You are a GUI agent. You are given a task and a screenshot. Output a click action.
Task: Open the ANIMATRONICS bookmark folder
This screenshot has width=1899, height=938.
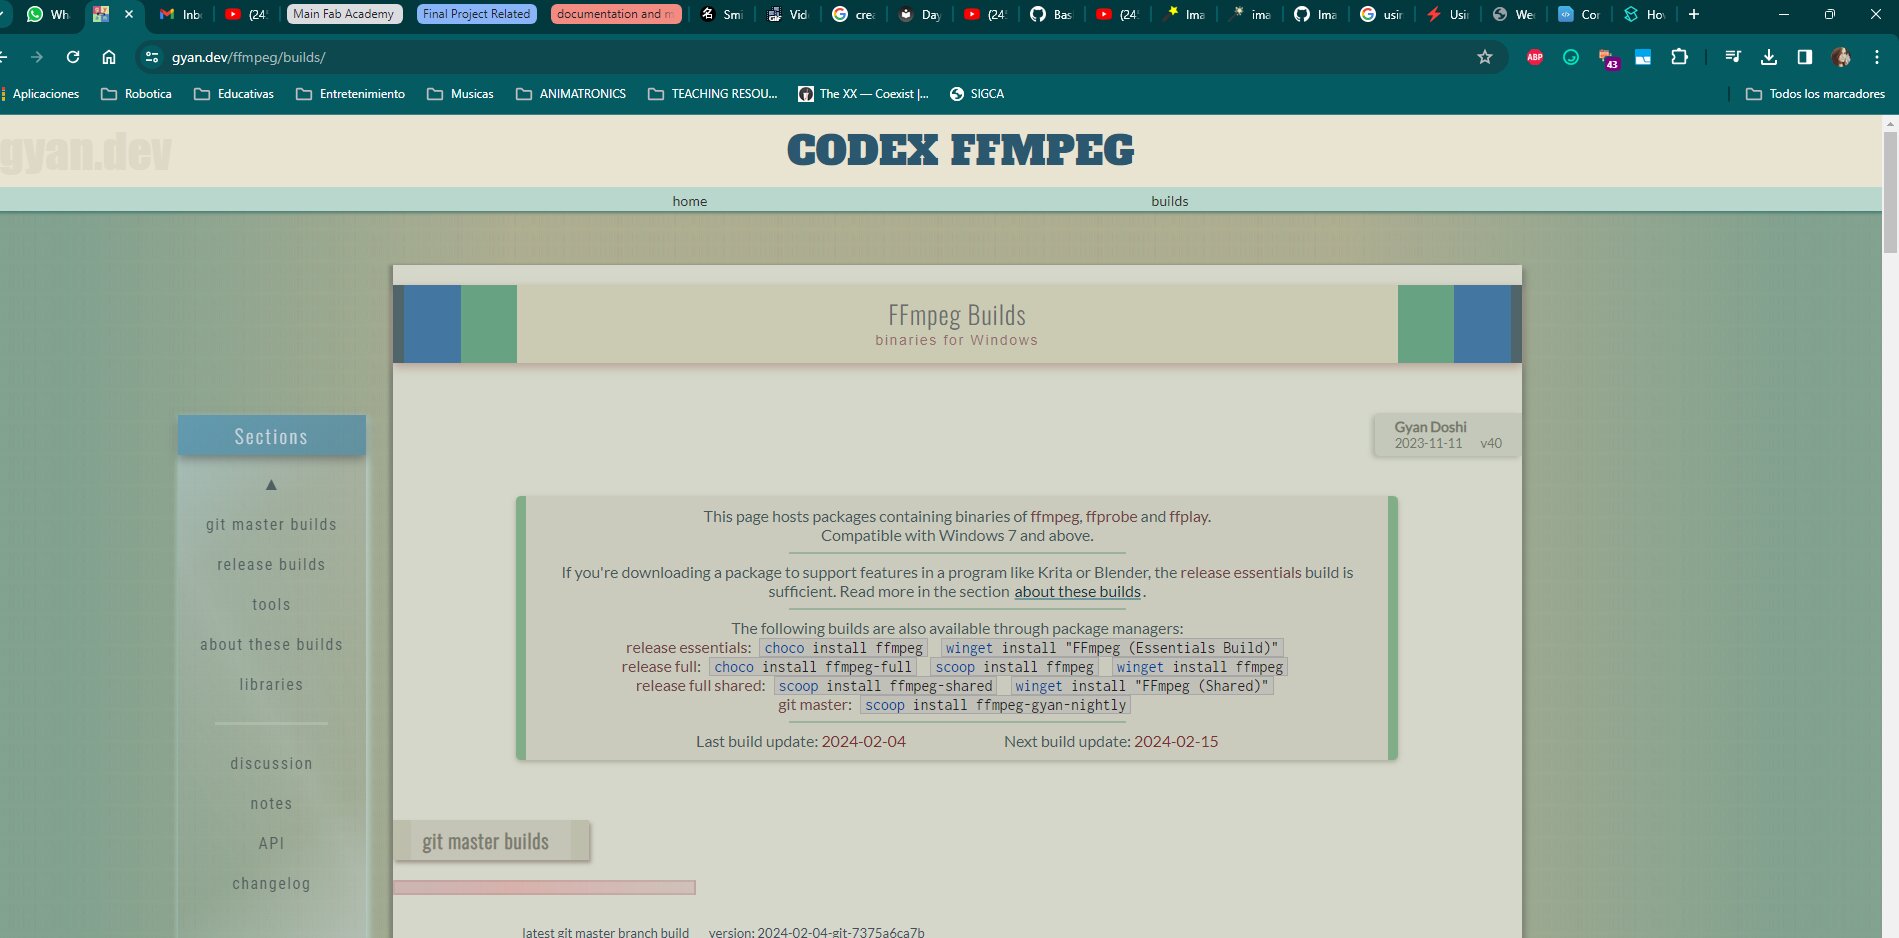(571, 94)
